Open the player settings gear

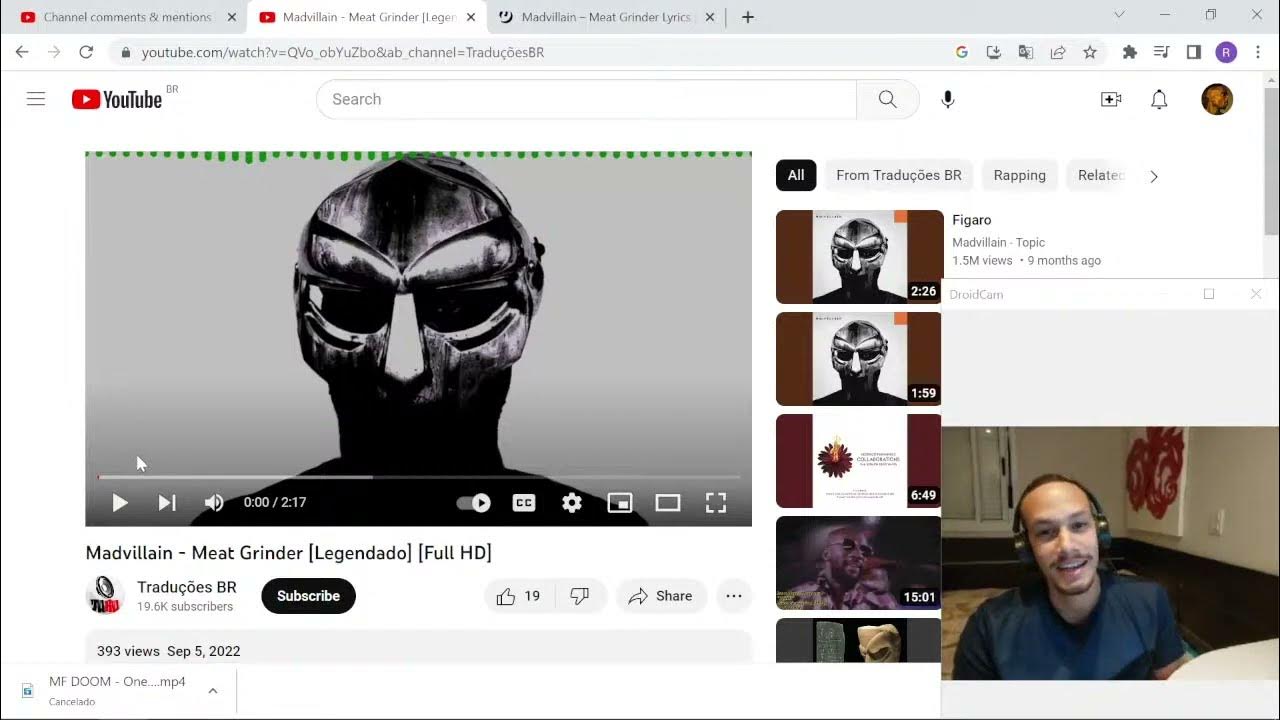[x=572, y=502]
